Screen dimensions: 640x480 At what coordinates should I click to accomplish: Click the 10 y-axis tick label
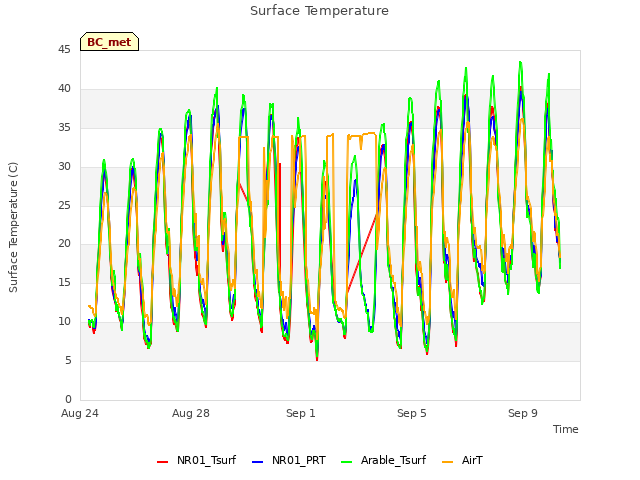click(x=64, y=322)
